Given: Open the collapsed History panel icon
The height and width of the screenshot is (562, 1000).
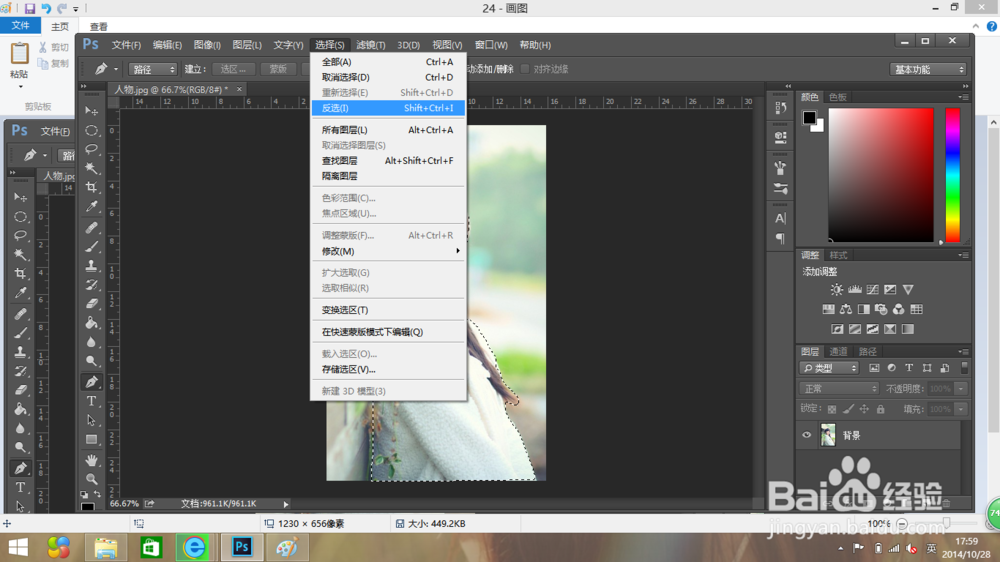Looking at the screenshot, I should click(781, 108).
